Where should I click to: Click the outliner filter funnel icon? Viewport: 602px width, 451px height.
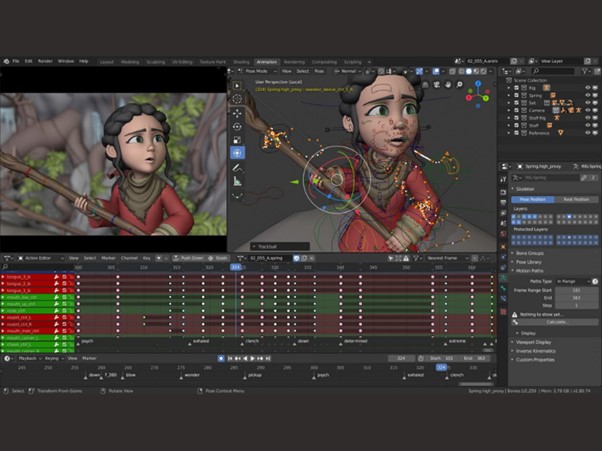tap(585, 71)
